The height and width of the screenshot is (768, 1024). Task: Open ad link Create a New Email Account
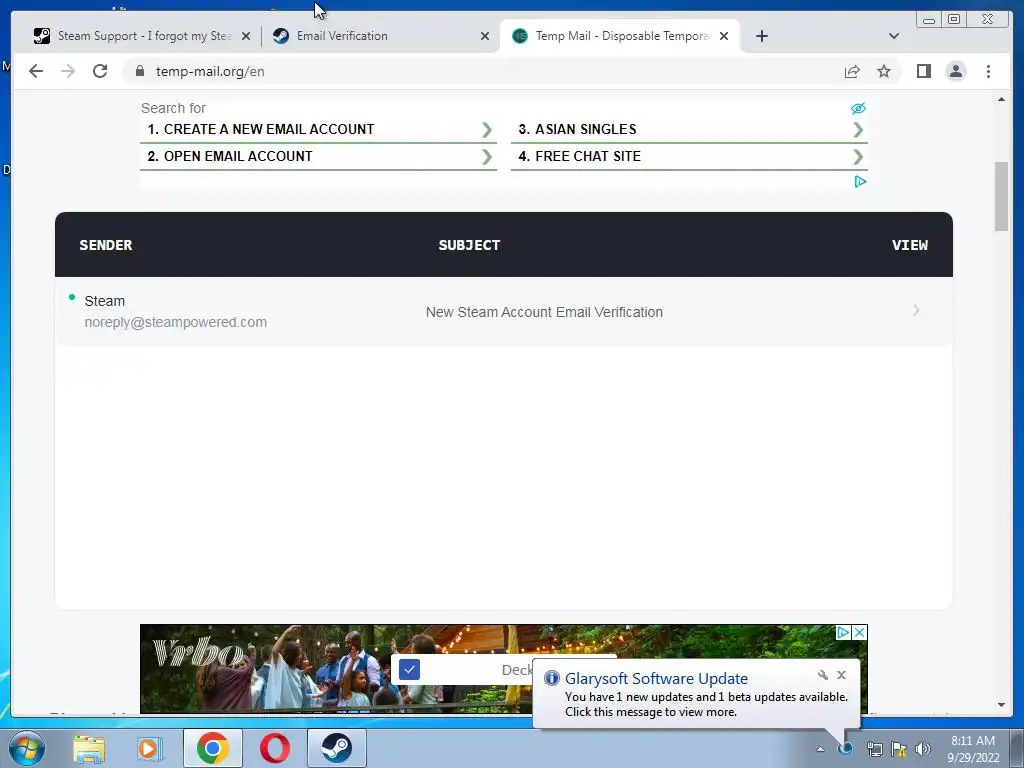tap(268, 129)
